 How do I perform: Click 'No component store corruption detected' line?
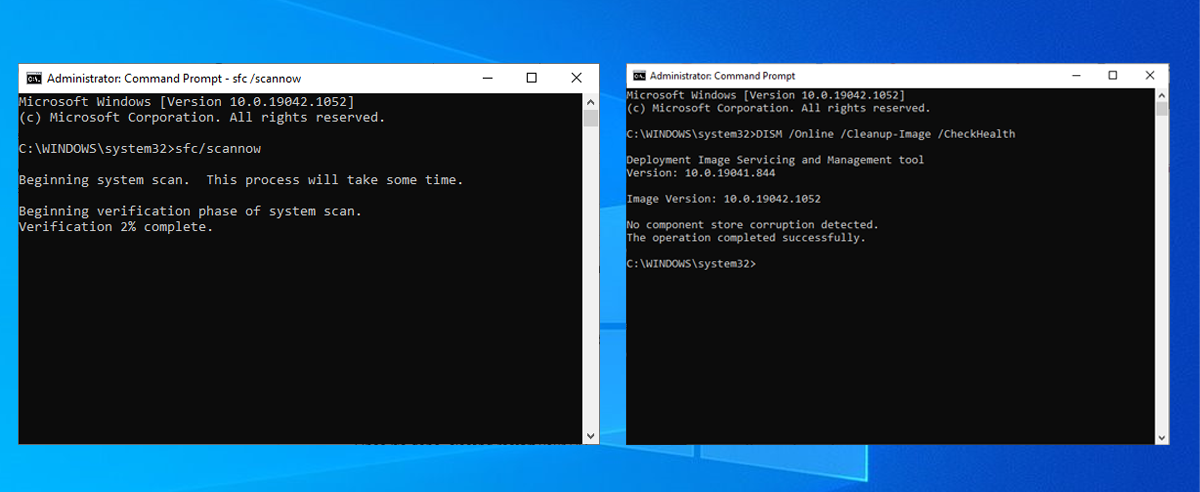752,225
